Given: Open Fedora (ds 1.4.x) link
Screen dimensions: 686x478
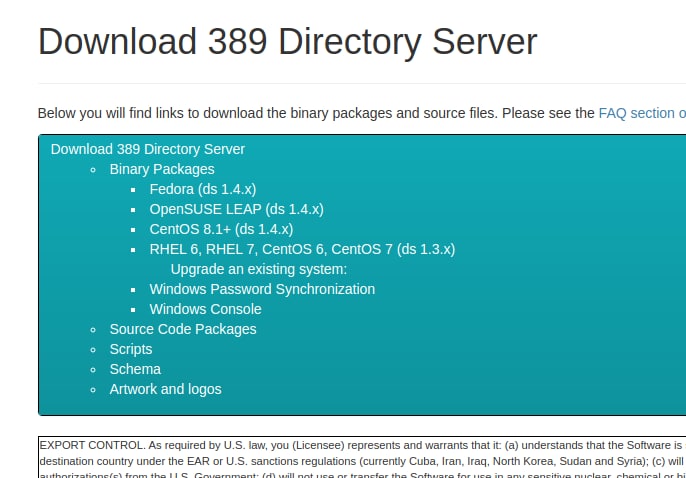Looking at the screenshot, I should click(203, 189).
